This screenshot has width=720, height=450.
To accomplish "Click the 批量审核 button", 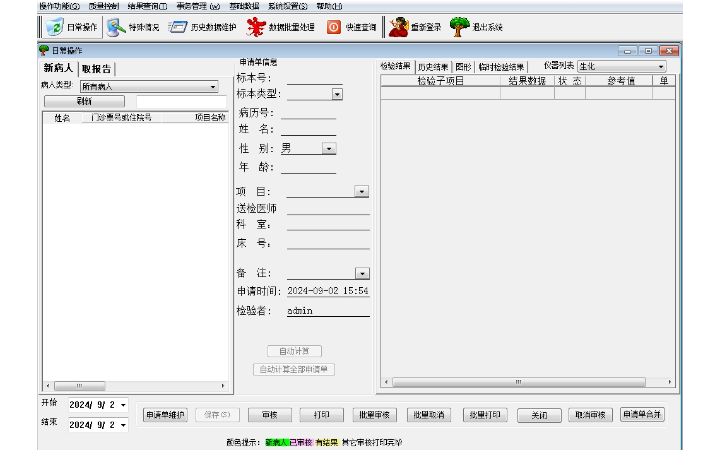I will (x=375, y=415).
